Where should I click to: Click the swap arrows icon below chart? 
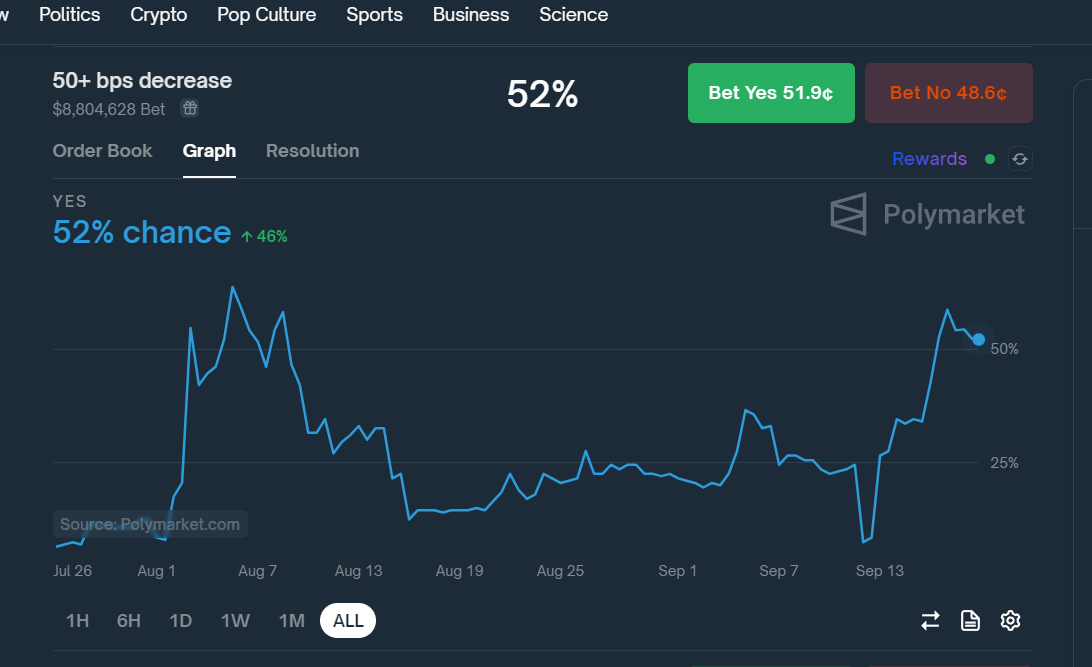click(x=930, y=621)
